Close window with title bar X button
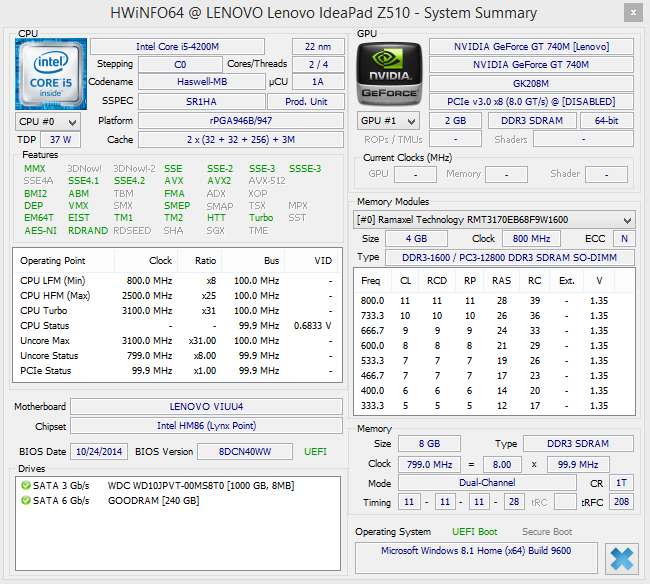This screenshot has height=584, width=650. tap(633, 13)
